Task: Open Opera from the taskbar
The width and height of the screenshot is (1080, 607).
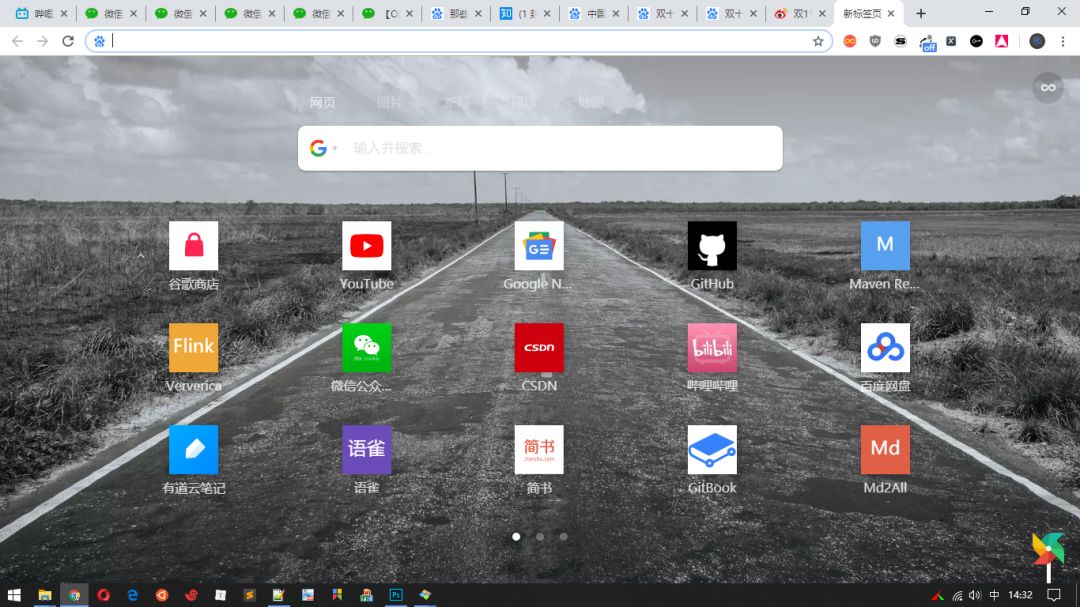Action: [103, 595]
